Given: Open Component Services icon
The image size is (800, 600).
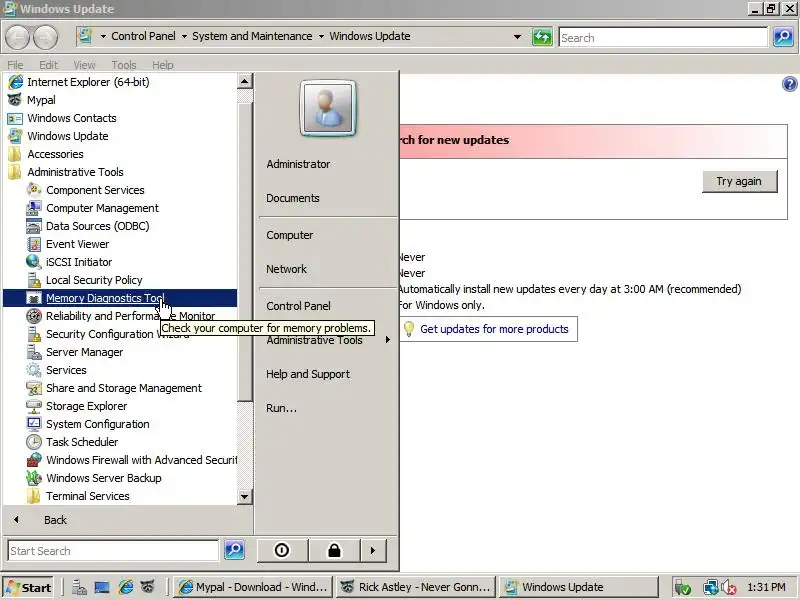Looking at the screenshot, I should pyautogui.click(x=34, y=190).
